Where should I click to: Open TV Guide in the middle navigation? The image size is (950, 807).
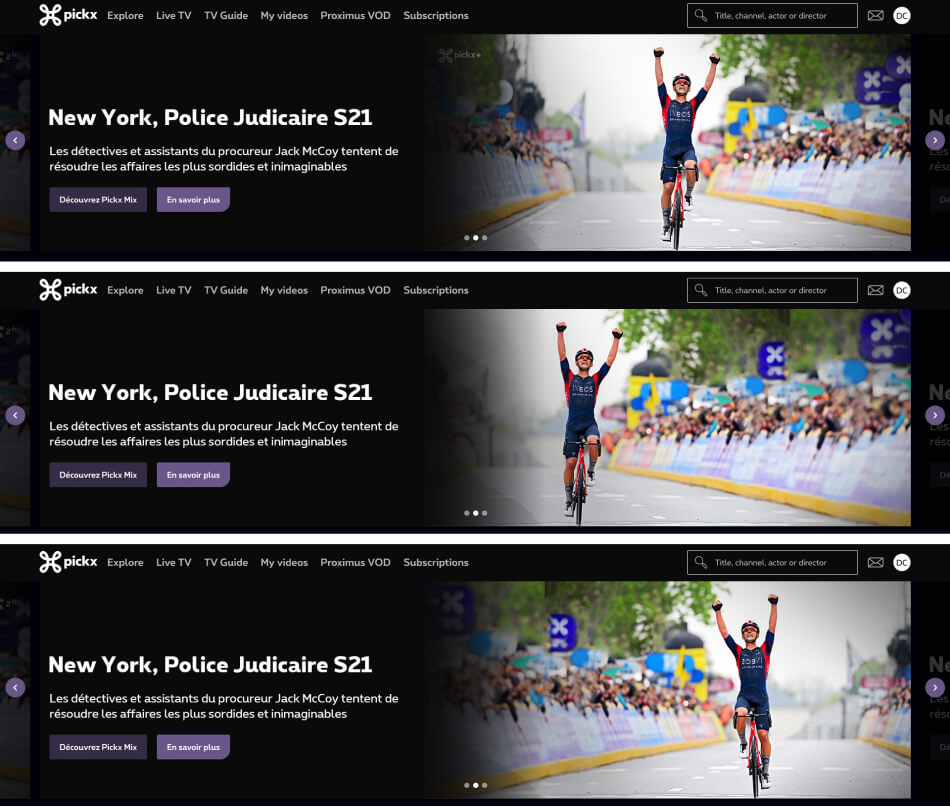point(226,290)
